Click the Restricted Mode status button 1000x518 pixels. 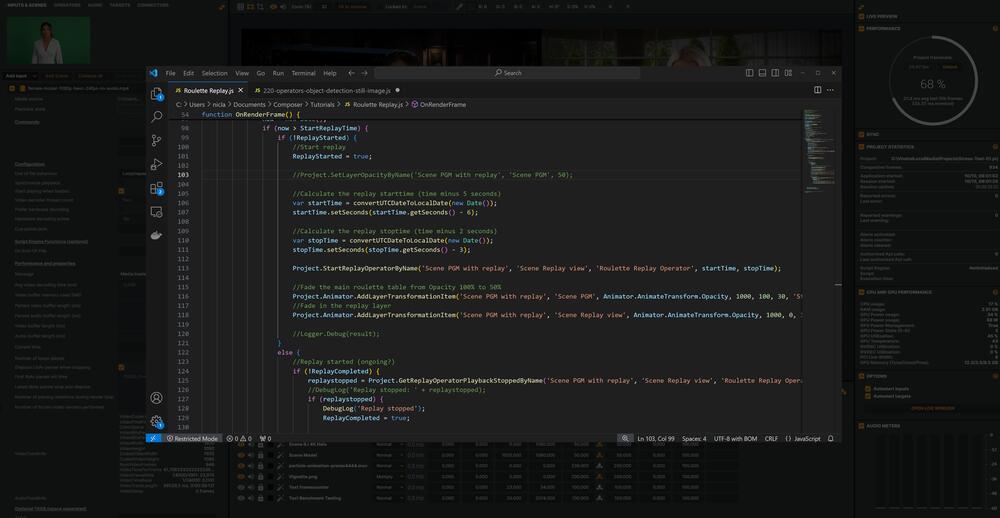(193, 438)
